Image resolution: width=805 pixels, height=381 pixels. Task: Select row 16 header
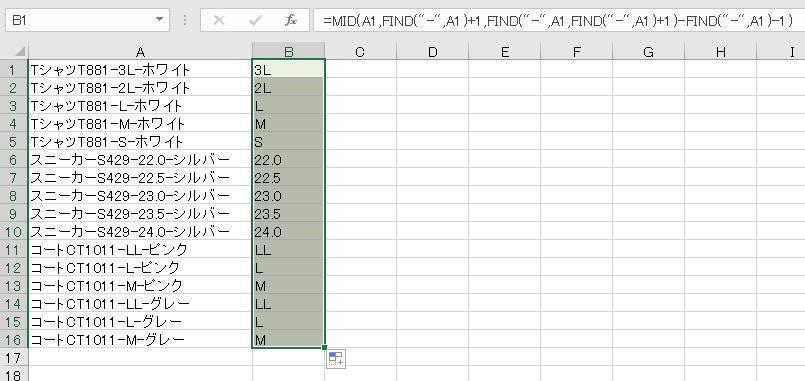point(14,339)
